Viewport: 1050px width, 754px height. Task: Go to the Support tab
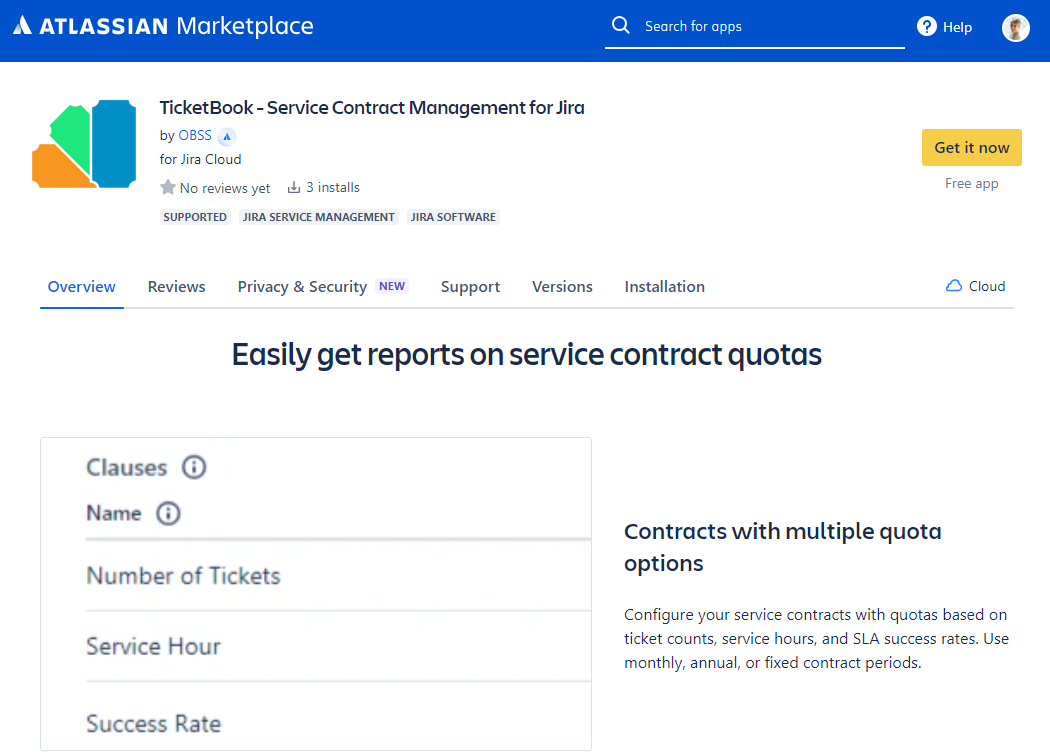(470, 287)
